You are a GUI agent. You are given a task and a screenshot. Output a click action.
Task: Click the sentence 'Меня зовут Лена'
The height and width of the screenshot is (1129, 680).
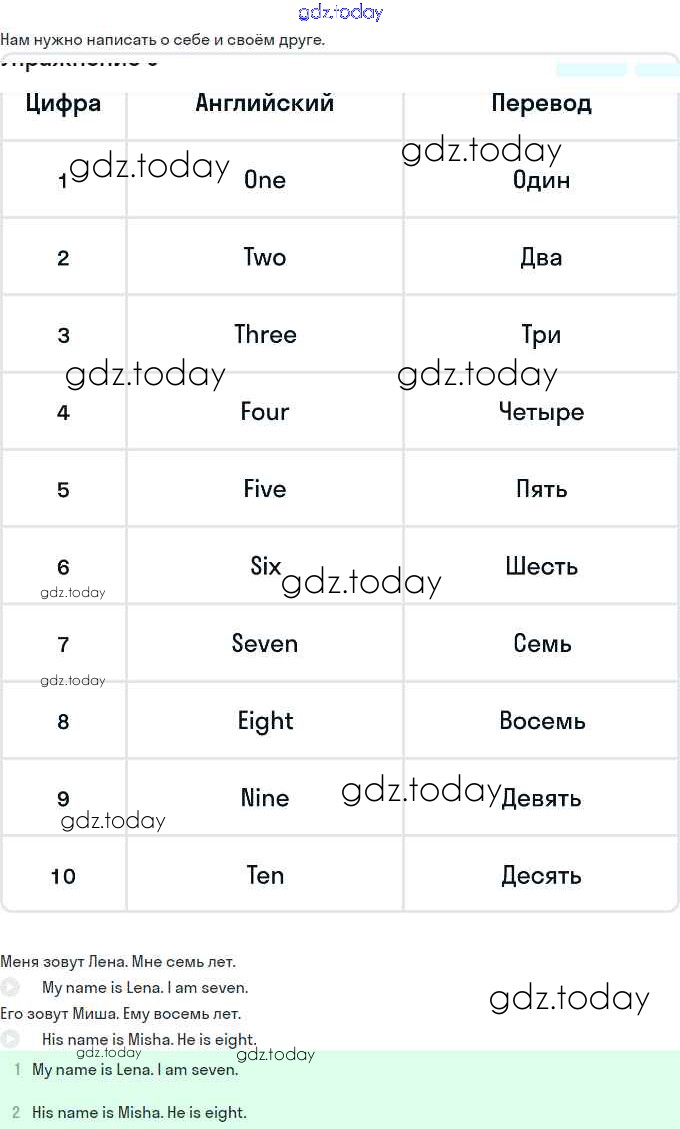pyautogui.click(x=118, y=962)
